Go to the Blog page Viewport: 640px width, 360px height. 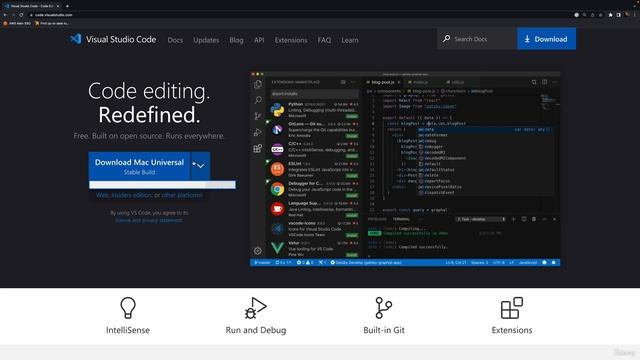[x=236, y=40]
